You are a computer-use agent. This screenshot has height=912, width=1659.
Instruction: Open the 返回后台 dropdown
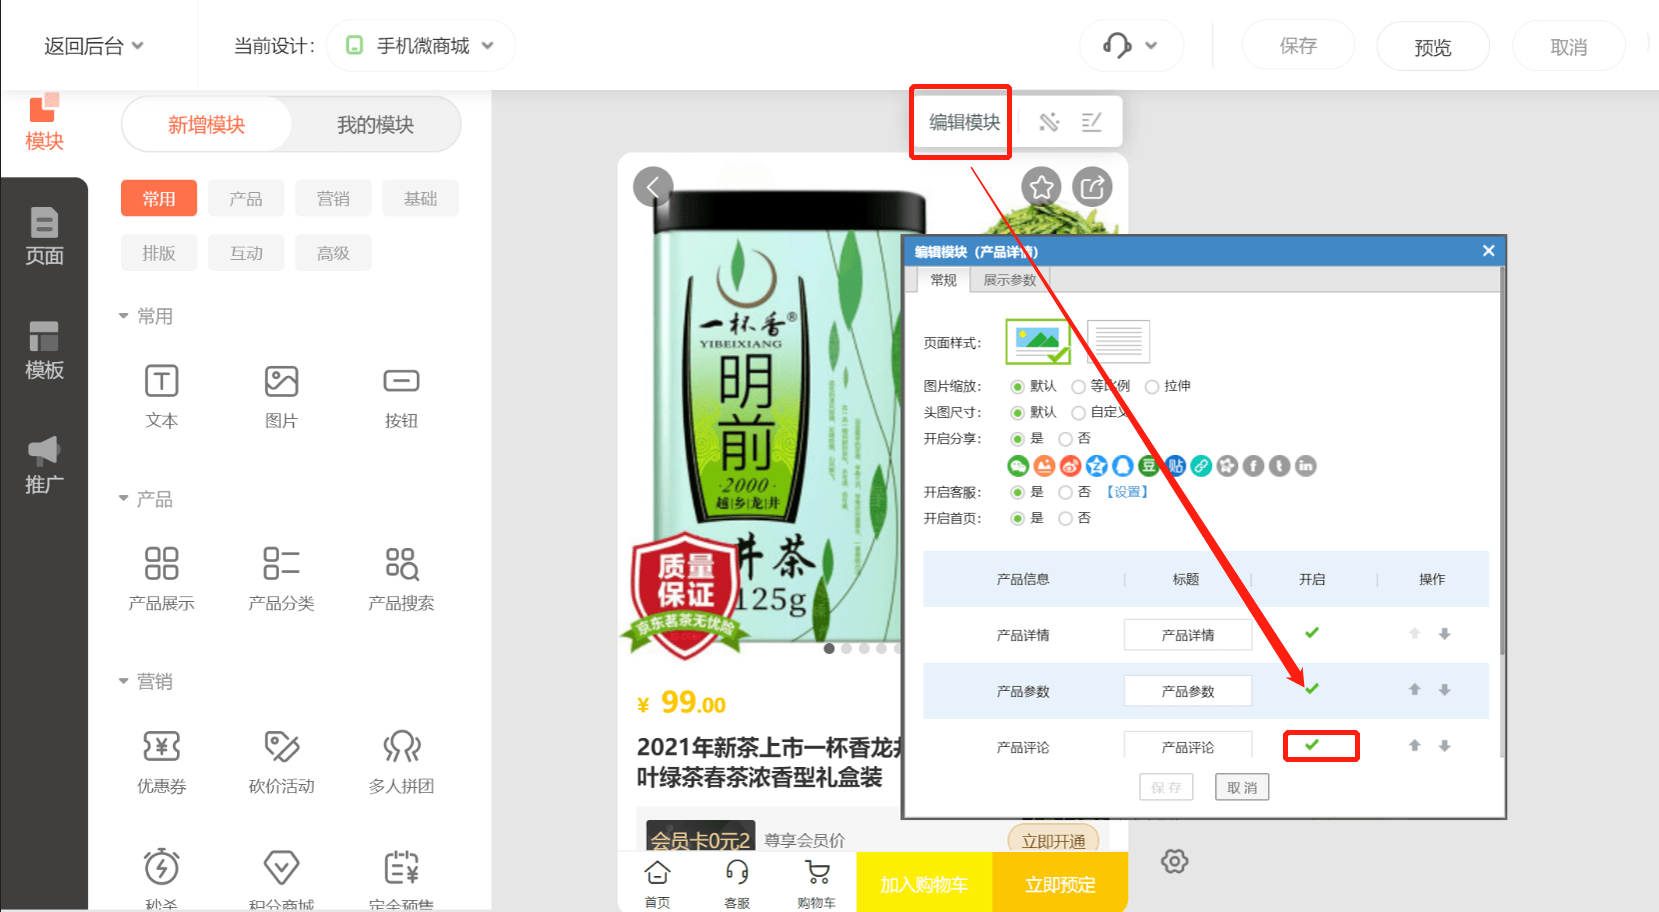94,46
